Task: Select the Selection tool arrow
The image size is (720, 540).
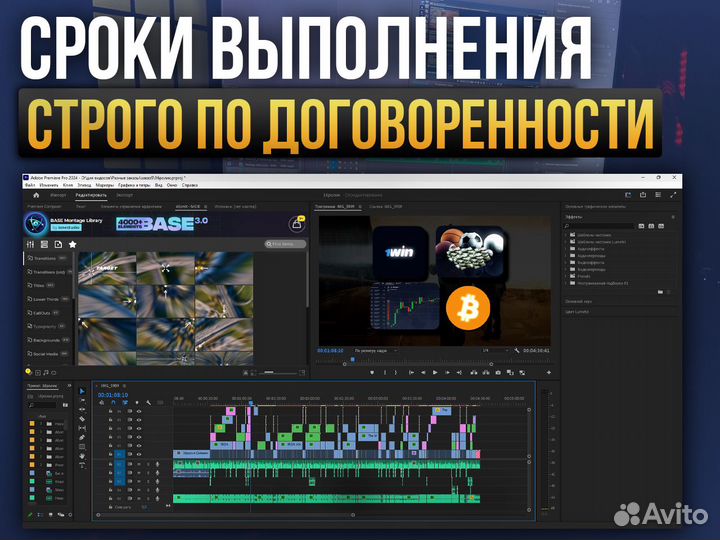Action: (x=82, y=391)
